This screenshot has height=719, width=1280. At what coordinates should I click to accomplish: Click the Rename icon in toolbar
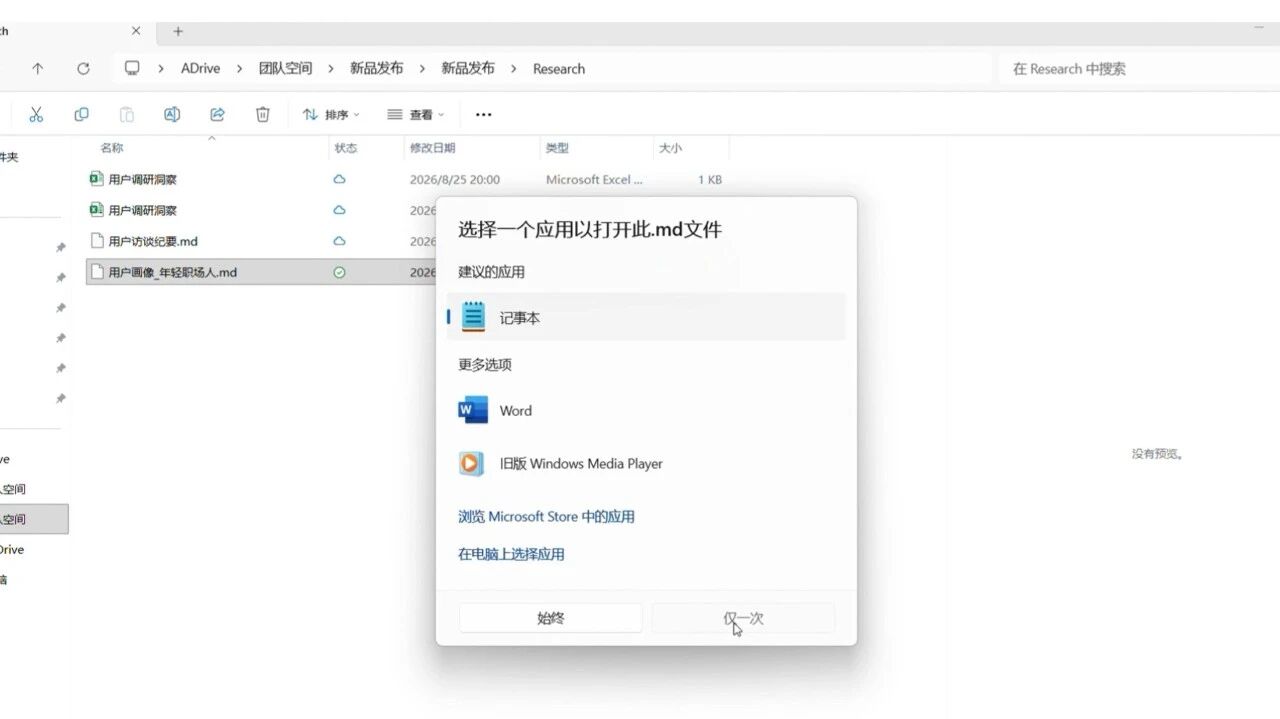click(x=172, y=115)
